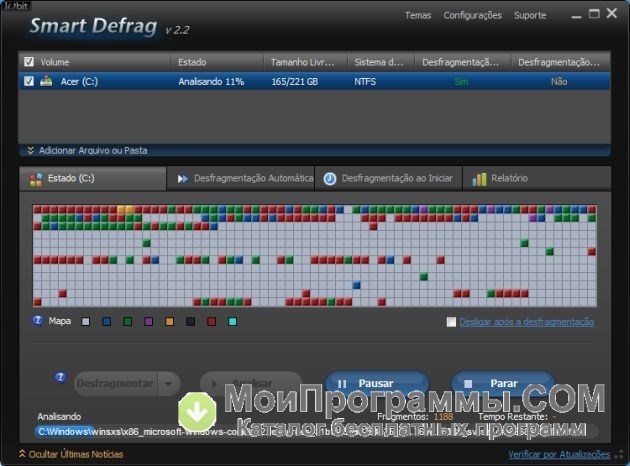Switch to Estado (C:) tab
The height and width of the screenshot is (466, 630).
click(x=92, y=178)
